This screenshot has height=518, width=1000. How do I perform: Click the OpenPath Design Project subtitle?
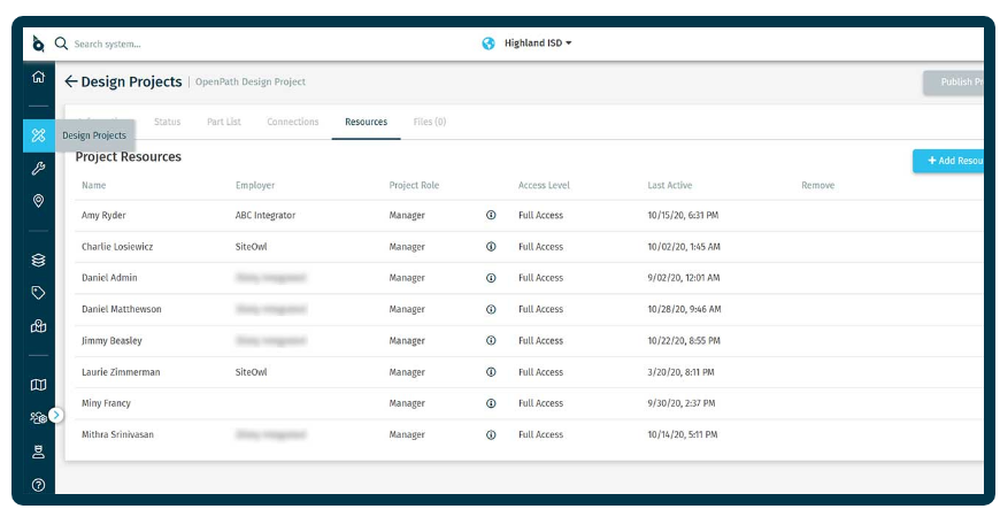pyautogui.click(x=250, y=82)
